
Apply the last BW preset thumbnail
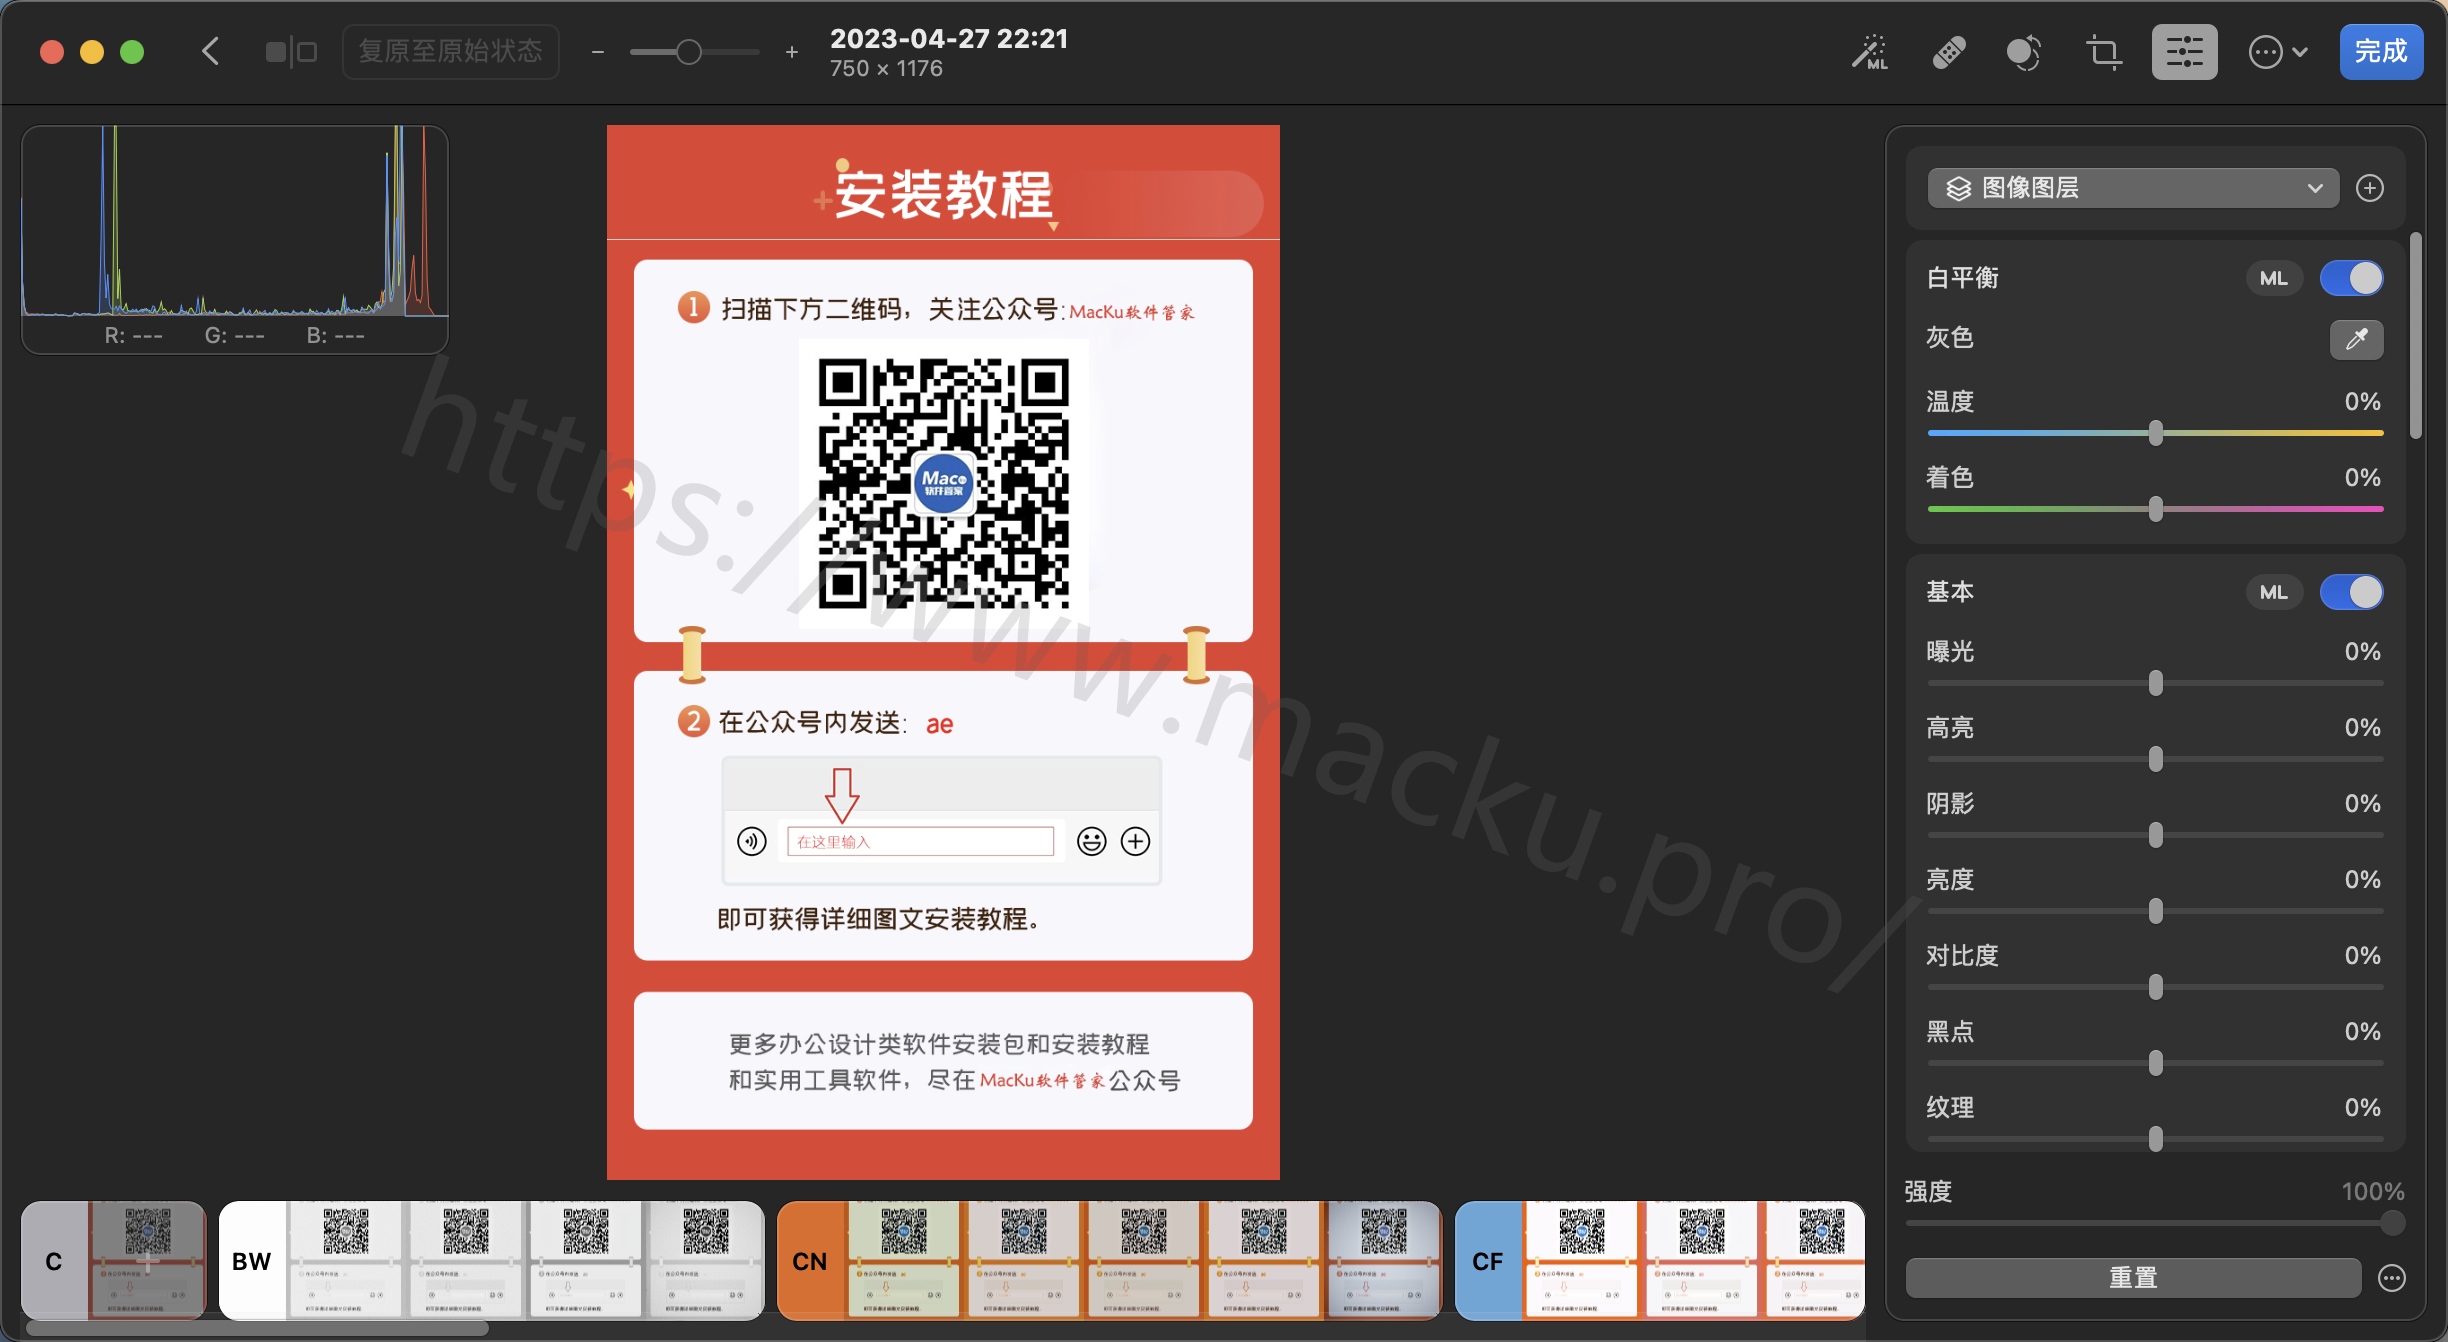pyautogui.click(x=705, y=1261)
